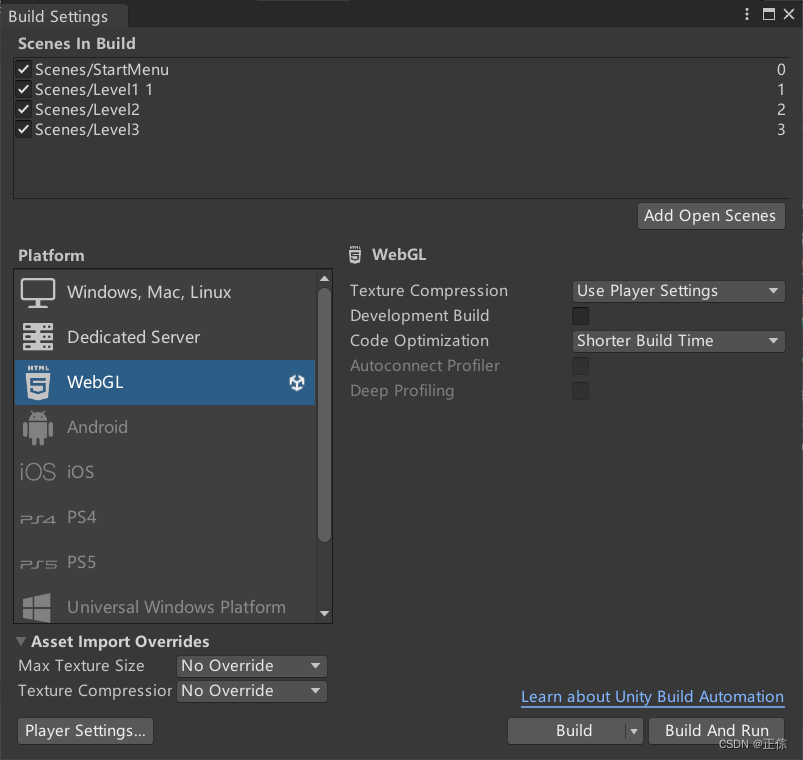Open the Learn about Unity Build Automation link
The image size is (803, 760).
[652, 697]
